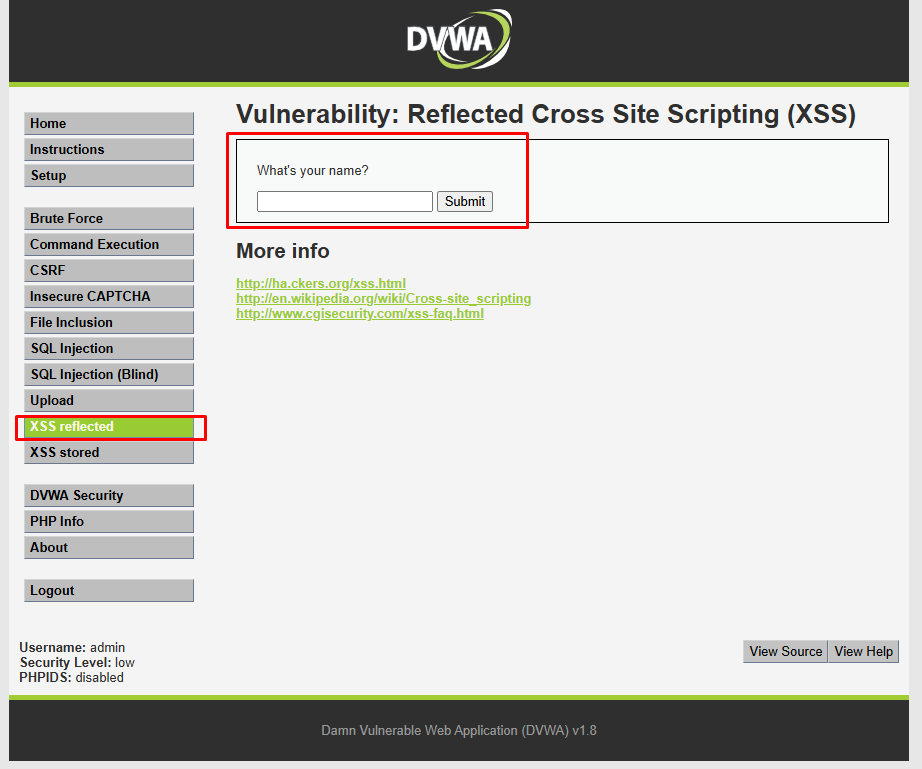Click the View Source button

pos(786,651)
